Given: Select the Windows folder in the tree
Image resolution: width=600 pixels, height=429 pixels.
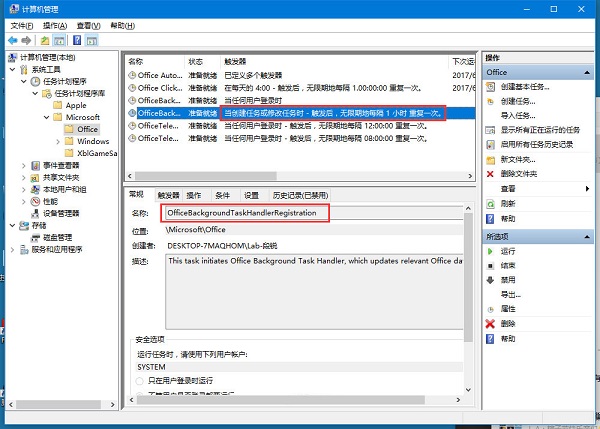Looking at the screenshot, I should click(93, 141).
